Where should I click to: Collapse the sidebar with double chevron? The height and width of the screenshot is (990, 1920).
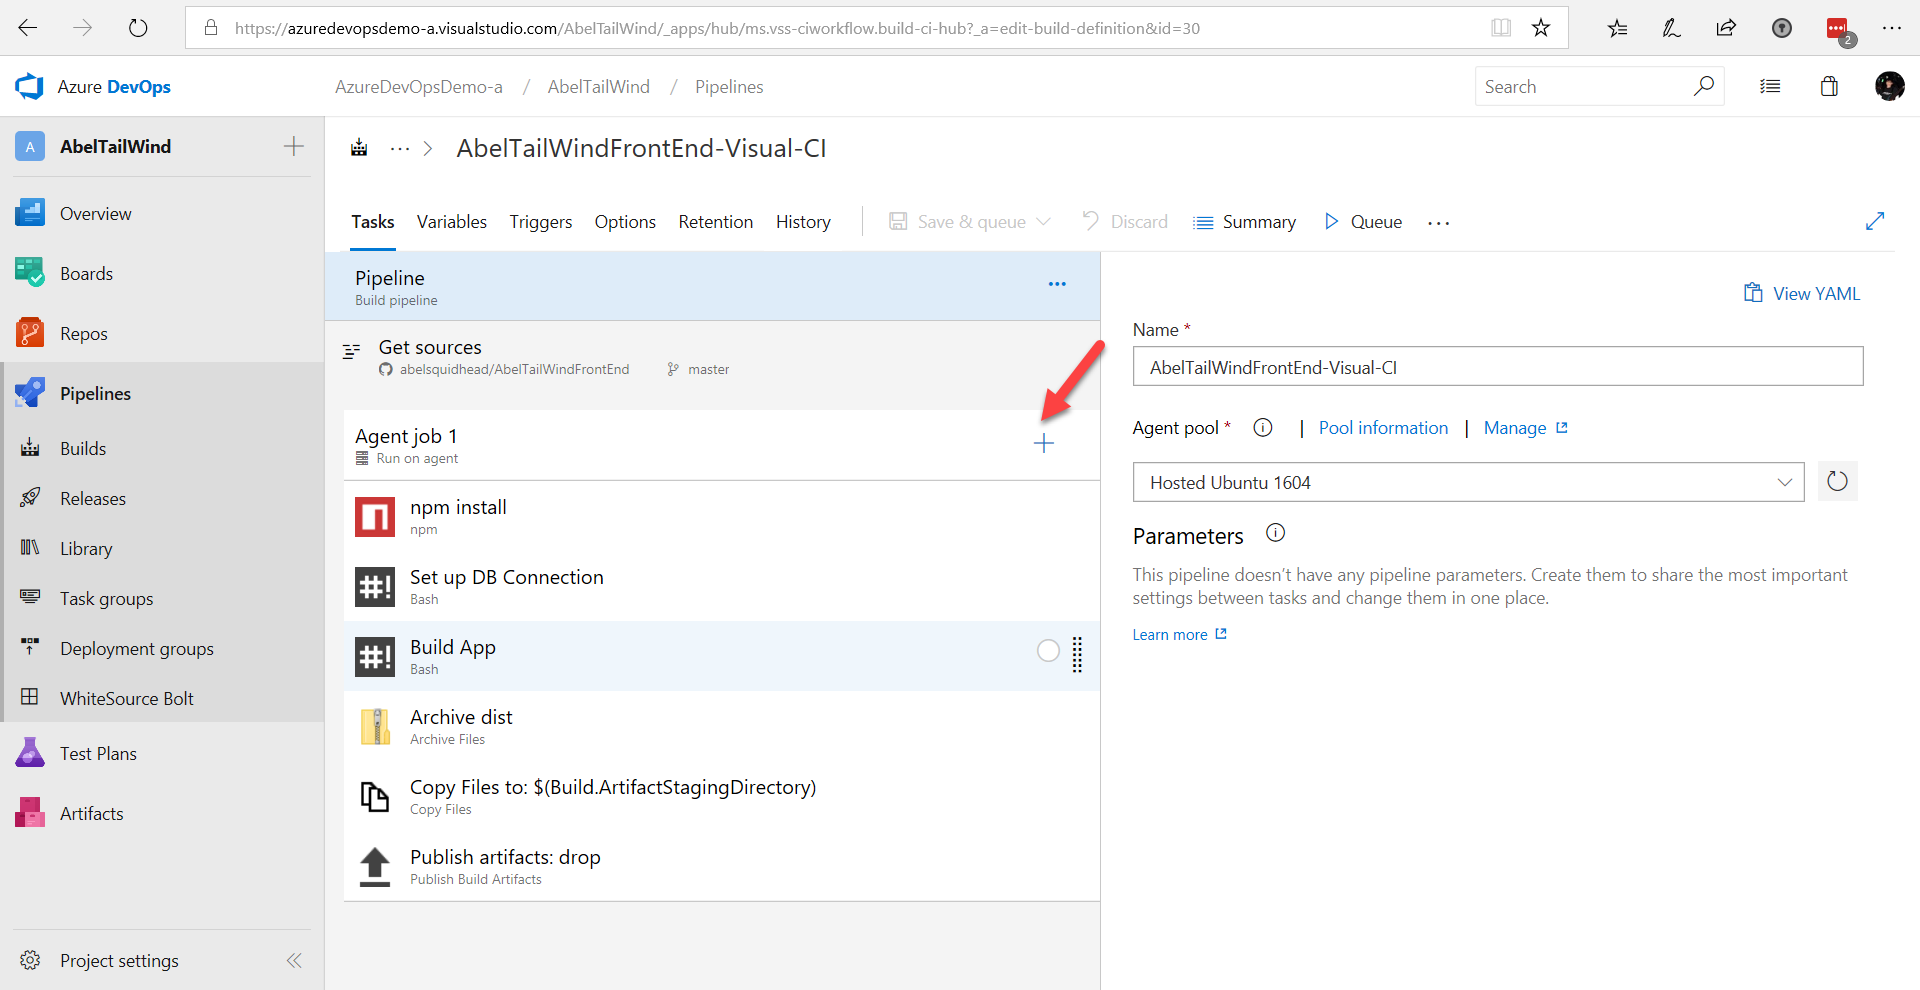click(x=294, y=961)
